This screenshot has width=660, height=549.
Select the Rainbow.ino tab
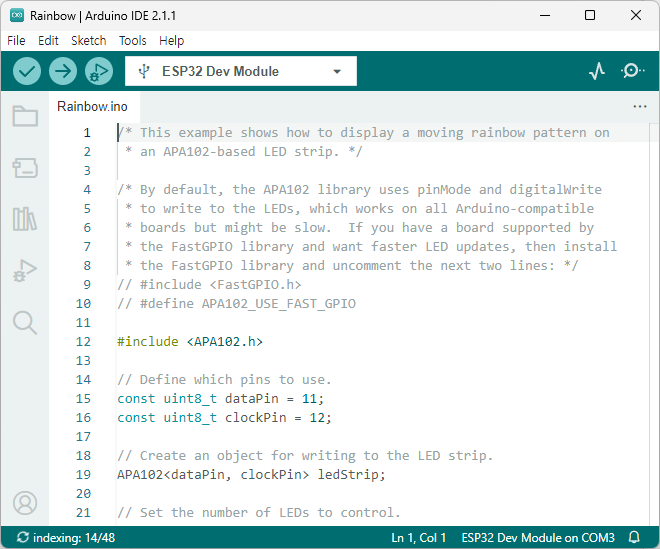point(92,107)
